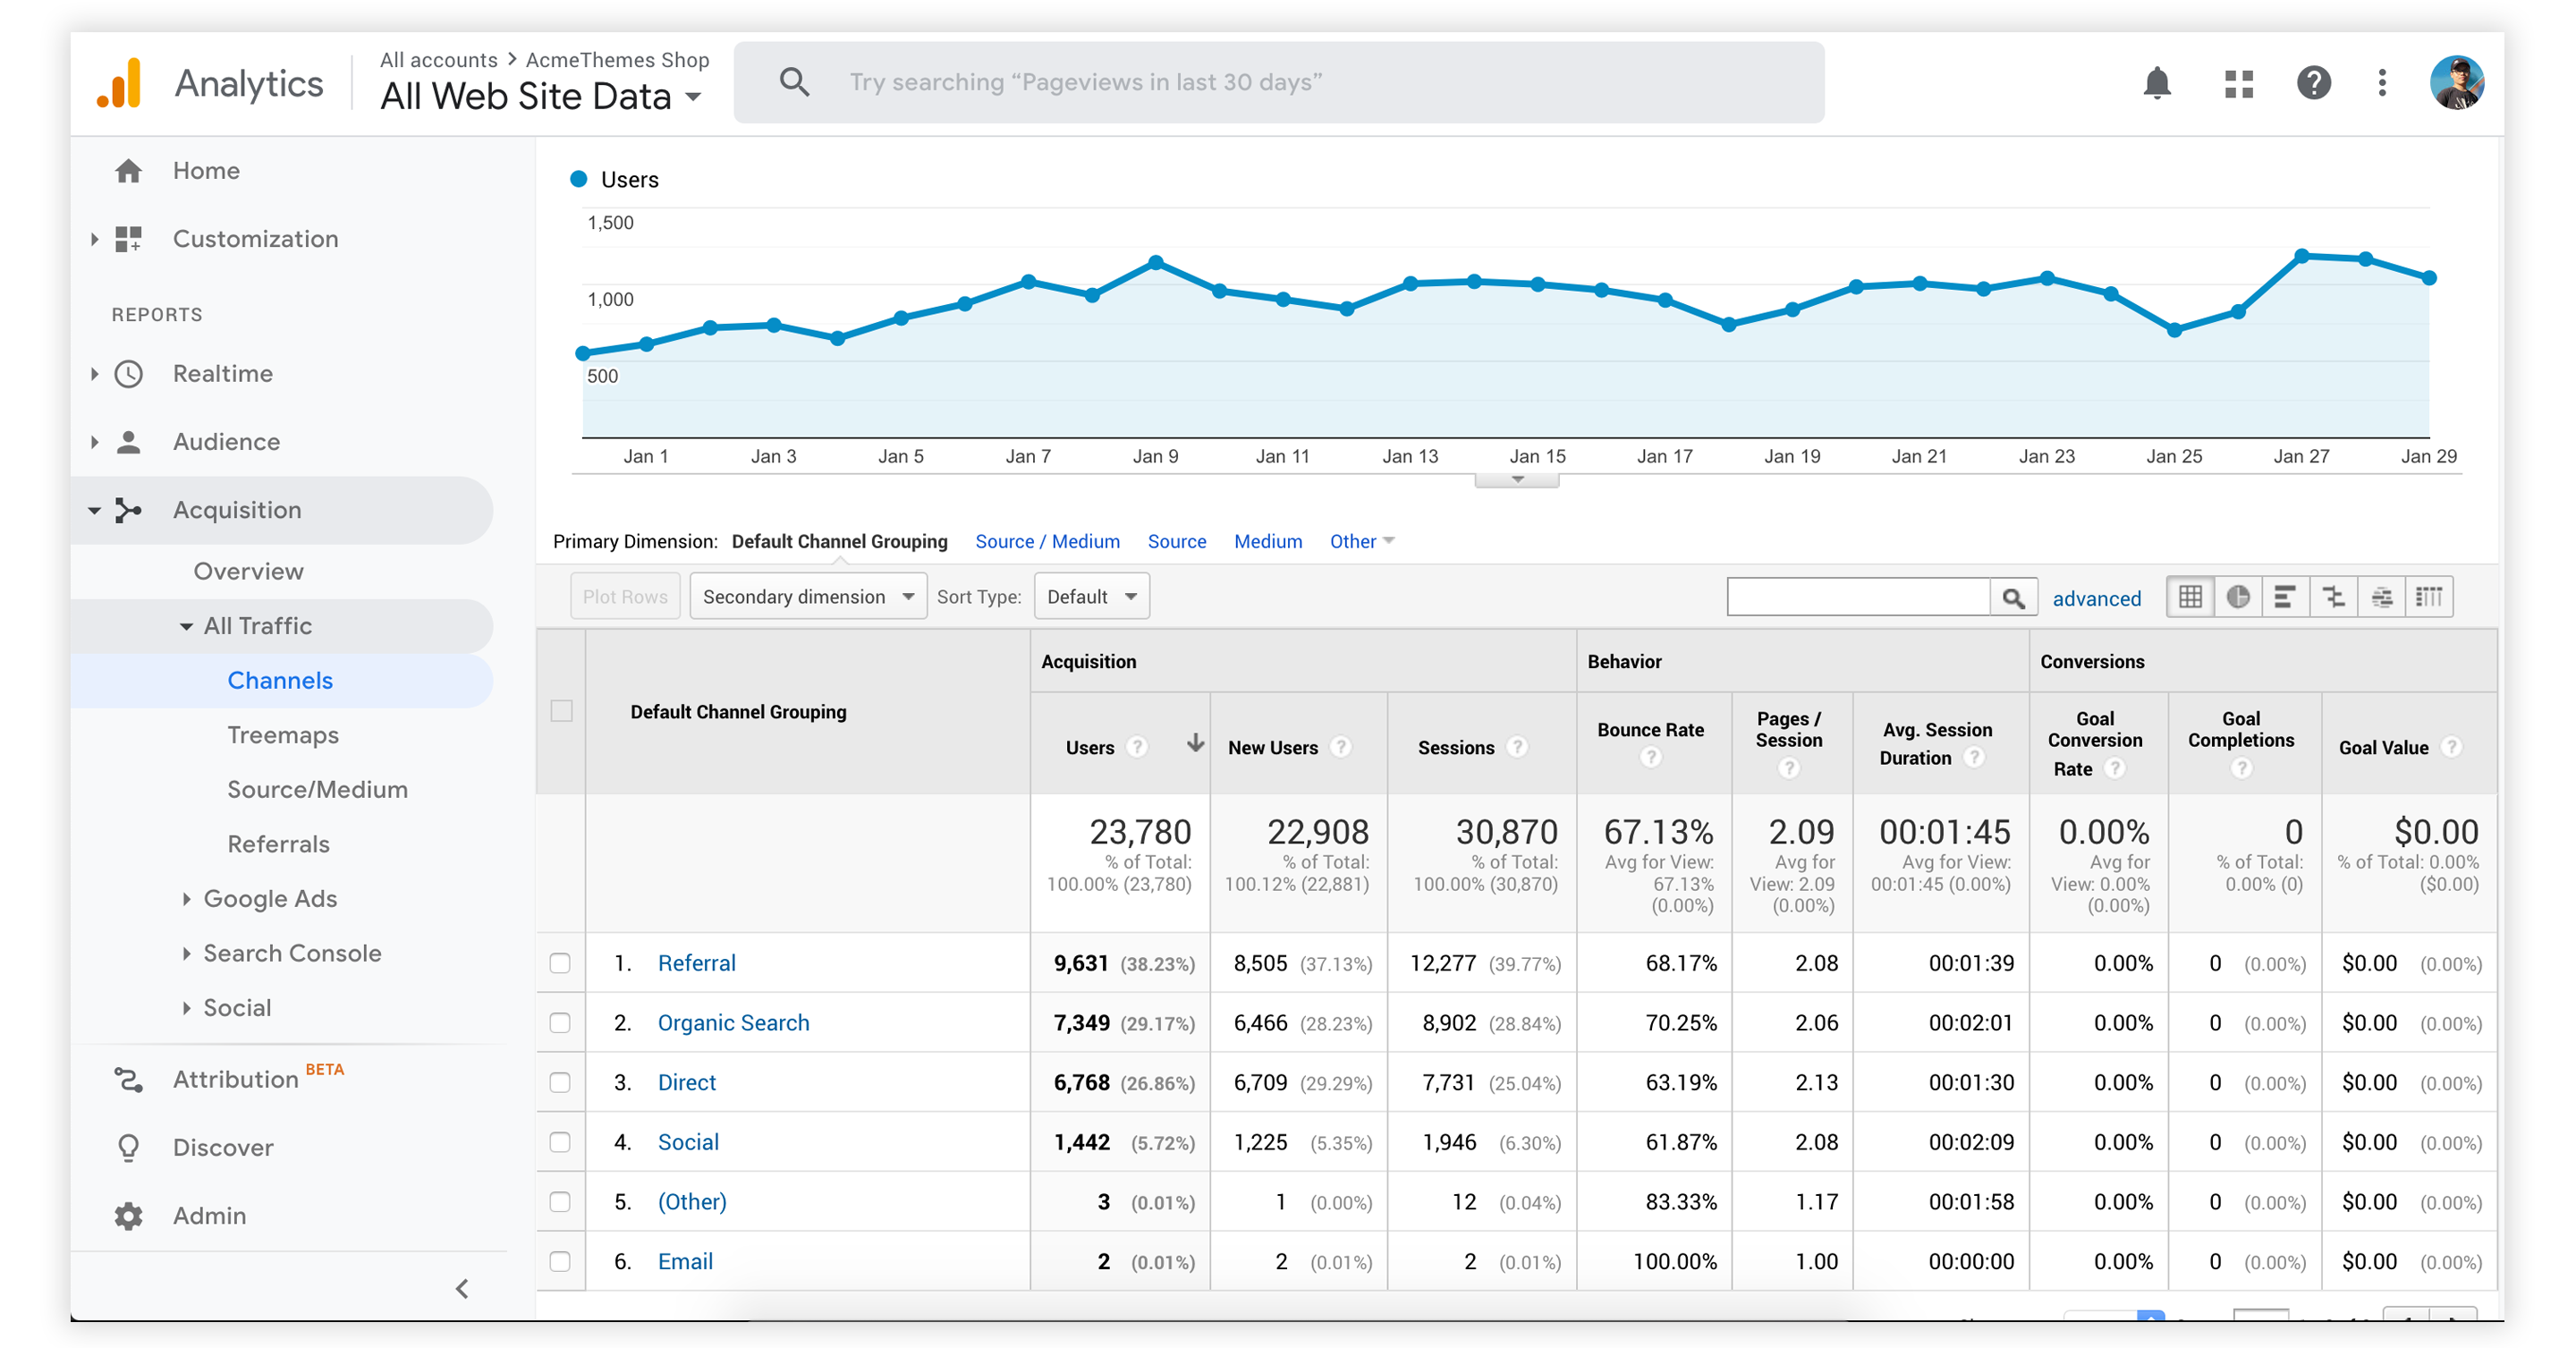Open the three-dot more options menu
This screenshot has width=2576, height=1348.
click(x=2381, y=83)
